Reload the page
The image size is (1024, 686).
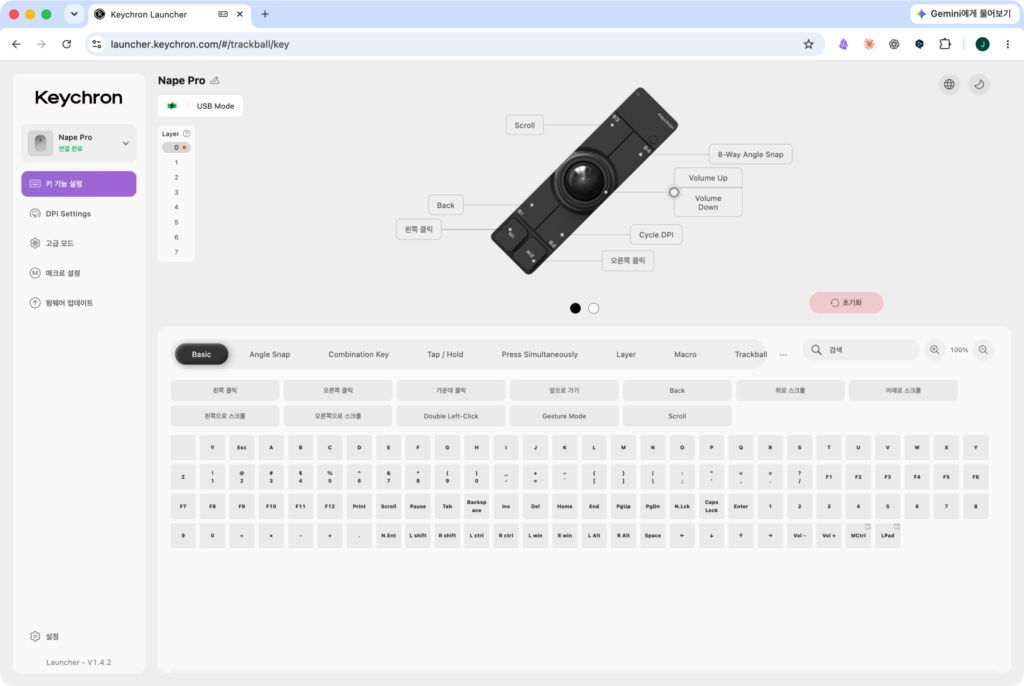[x=67, y=44]
